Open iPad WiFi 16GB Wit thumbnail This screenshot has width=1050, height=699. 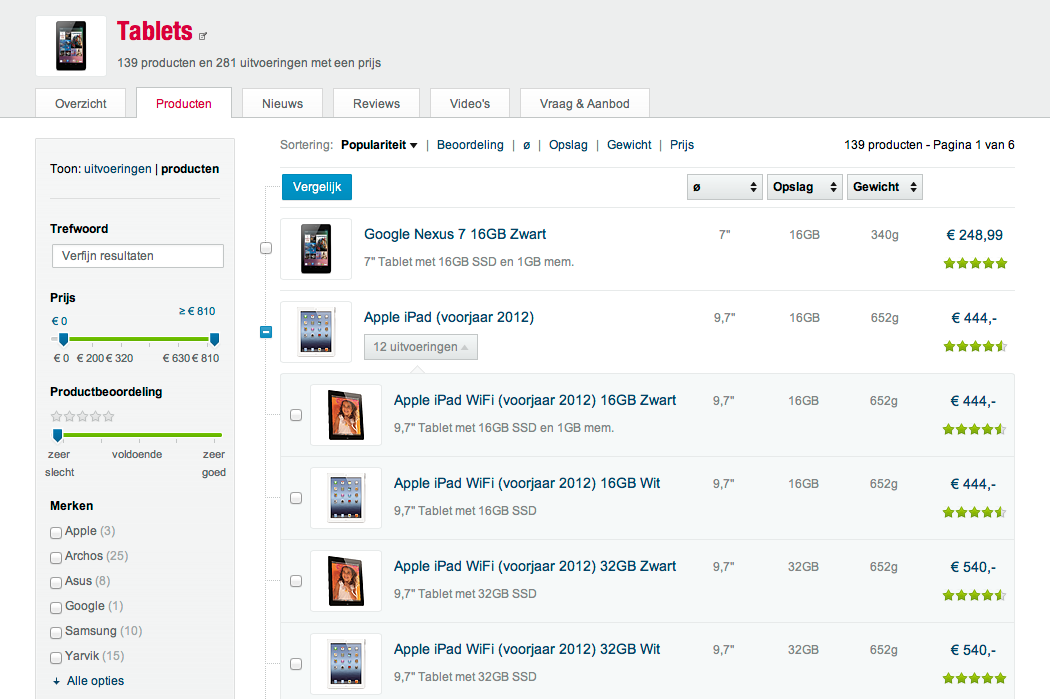(x=346, y=498)
